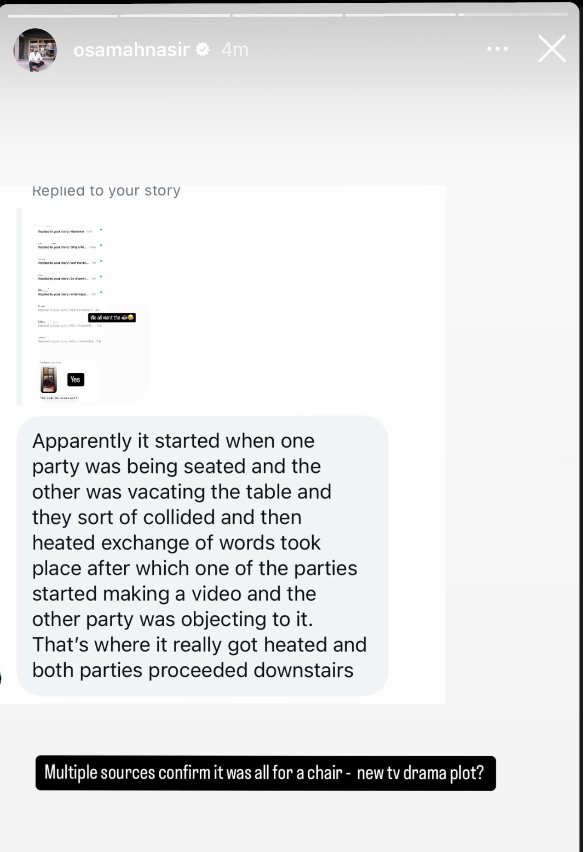This screenshot has width=584, height=852.
Task: Click the blue verified badge
Action: tap(203, 49)
